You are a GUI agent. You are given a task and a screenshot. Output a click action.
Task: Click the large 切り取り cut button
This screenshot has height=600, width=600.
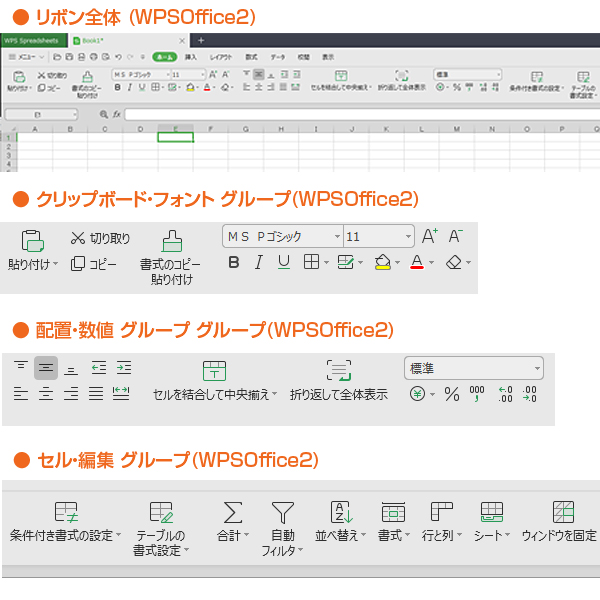click(x=100, y=238)
